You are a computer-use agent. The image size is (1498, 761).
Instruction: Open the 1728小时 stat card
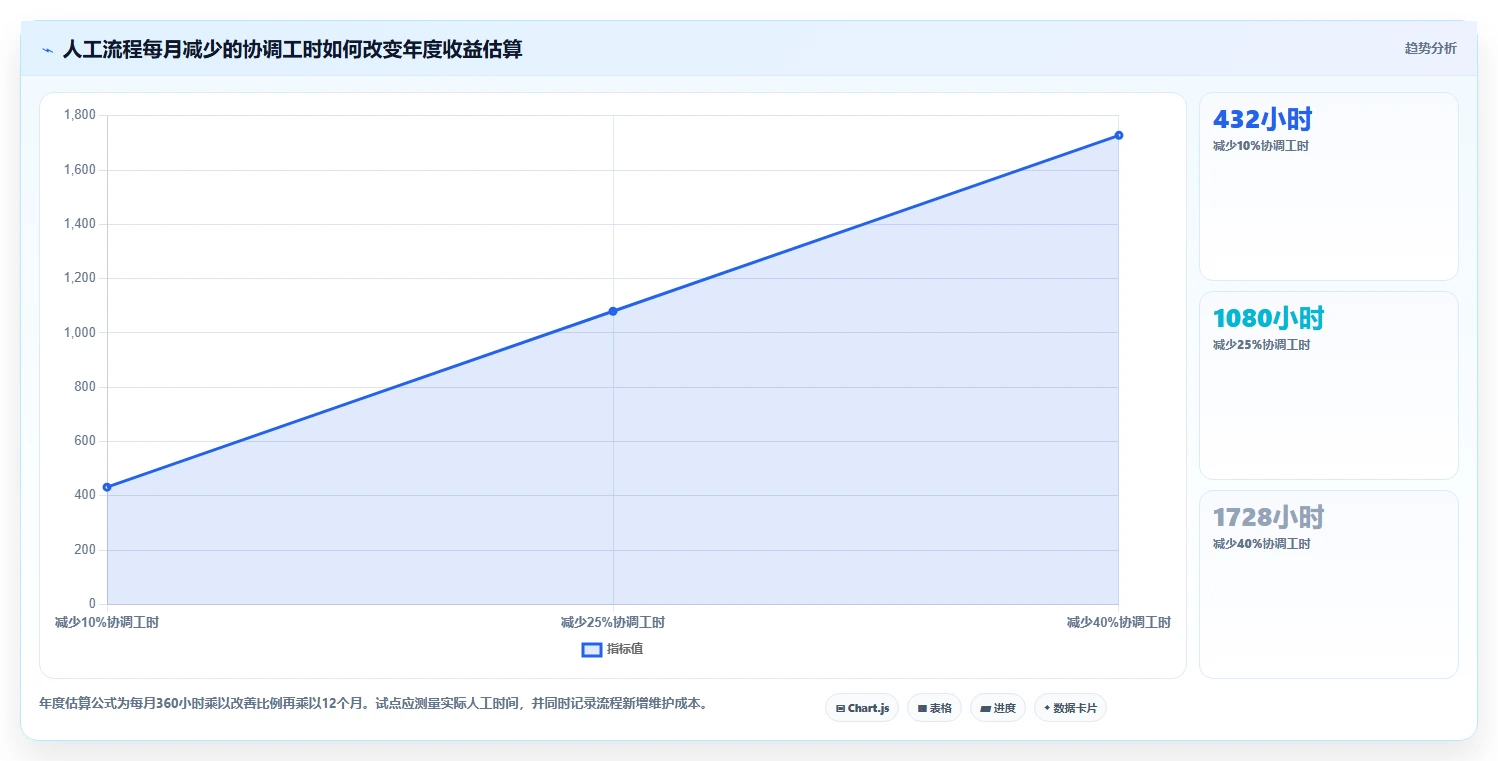click(x=1328, y=584)
